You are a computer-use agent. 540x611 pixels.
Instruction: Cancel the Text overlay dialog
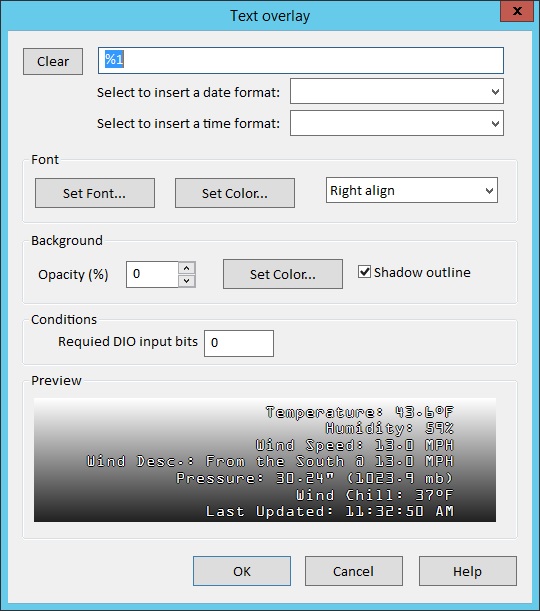[353, 571]
